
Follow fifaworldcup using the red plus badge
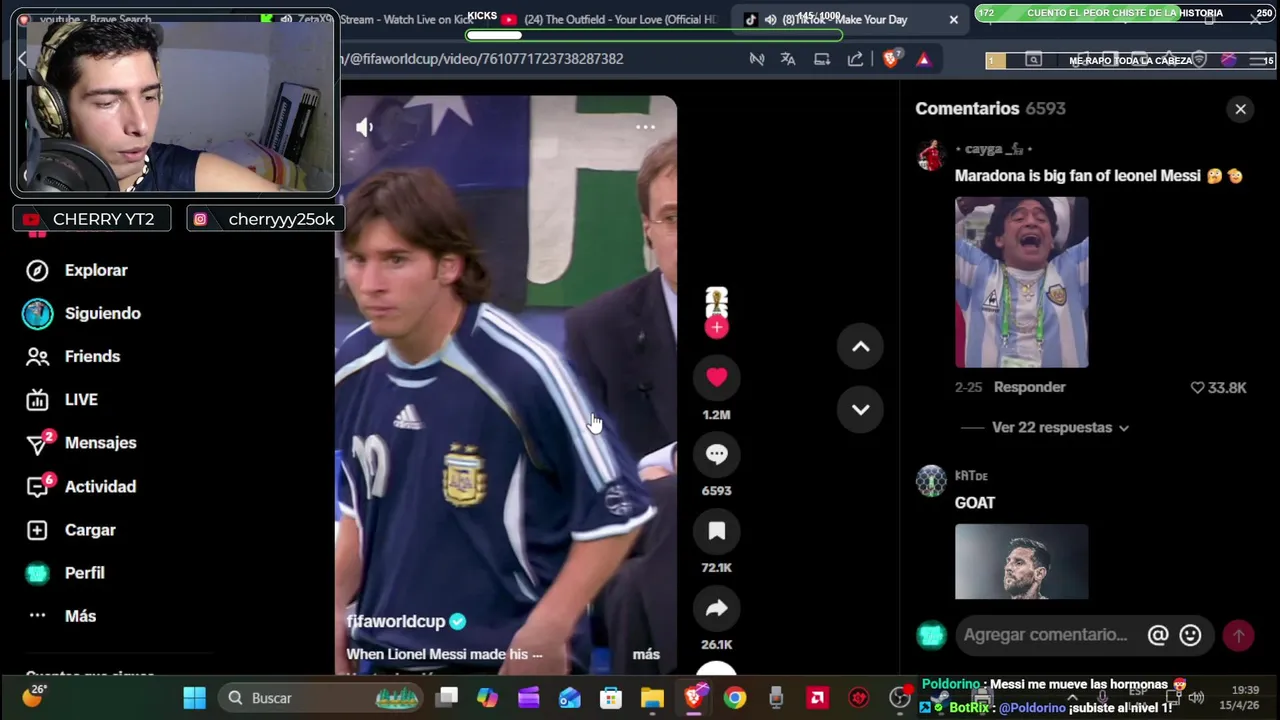click(x=716, y=327)
